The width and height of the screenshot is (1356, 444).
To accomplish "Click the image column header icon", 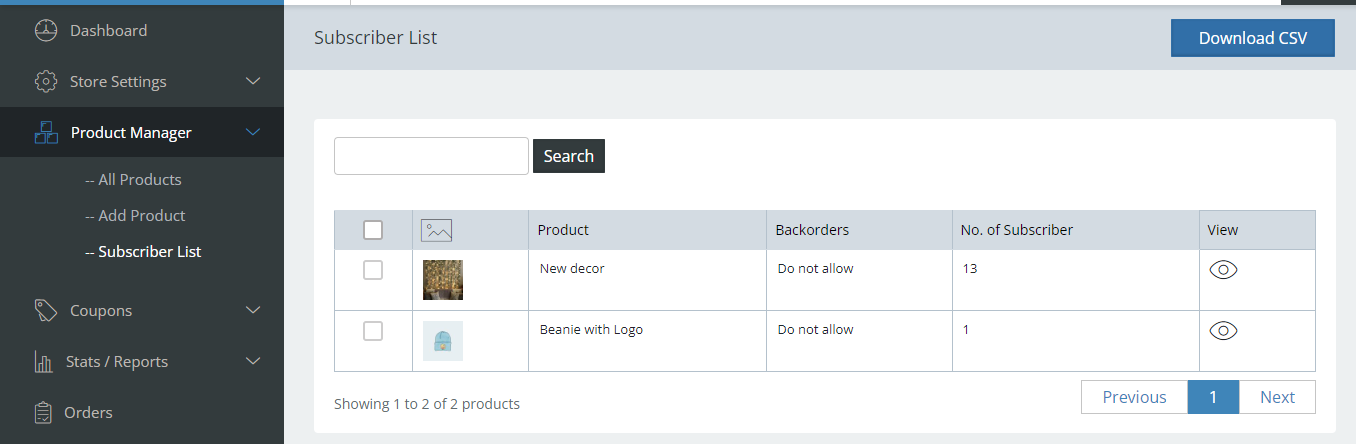I will (x=437, y=231).
